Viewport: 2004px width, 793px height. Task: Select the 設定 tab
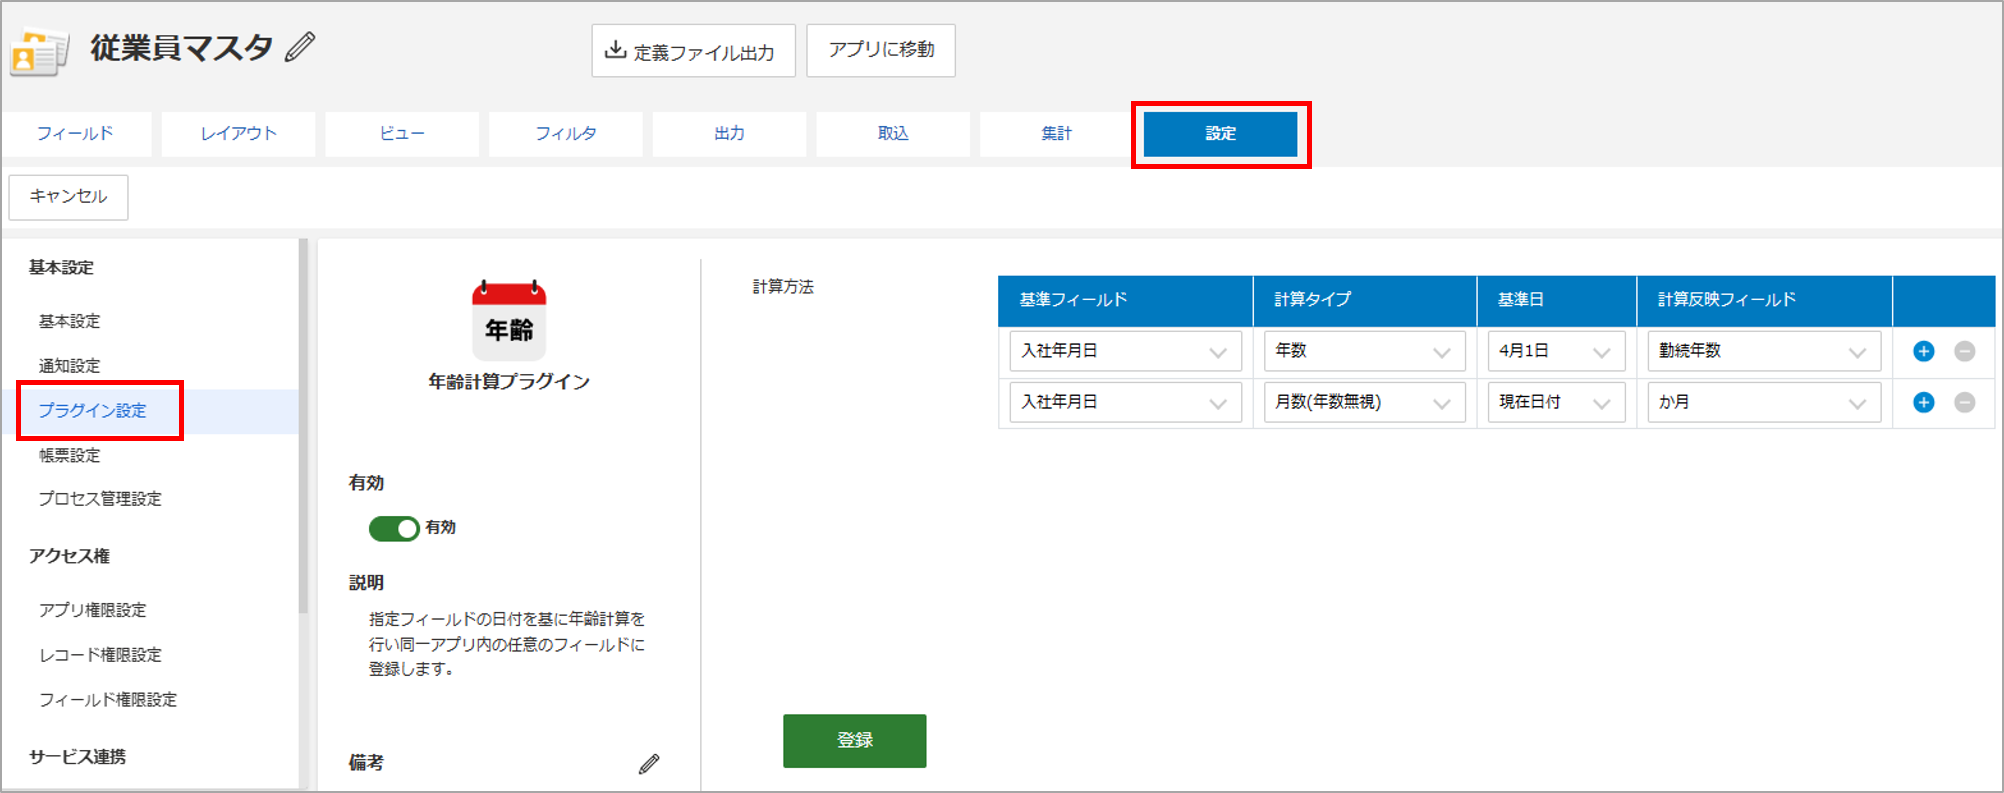[x=1220, y=134]
